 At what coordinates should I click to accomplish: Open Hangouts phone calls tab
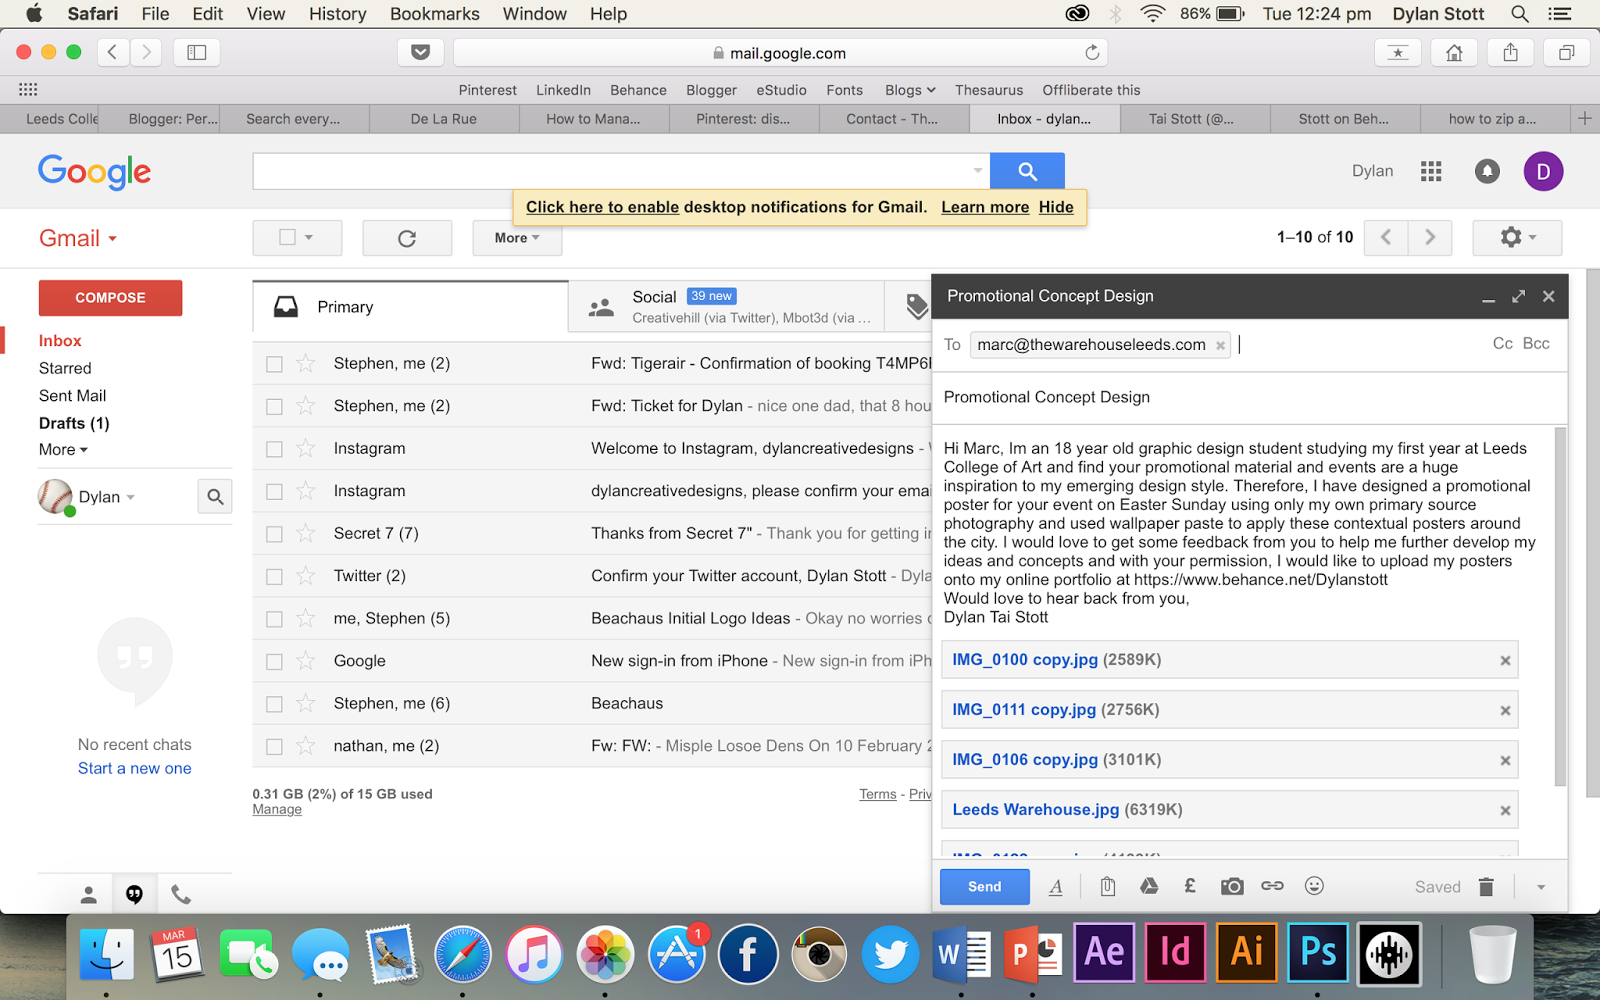coord(181,894)
